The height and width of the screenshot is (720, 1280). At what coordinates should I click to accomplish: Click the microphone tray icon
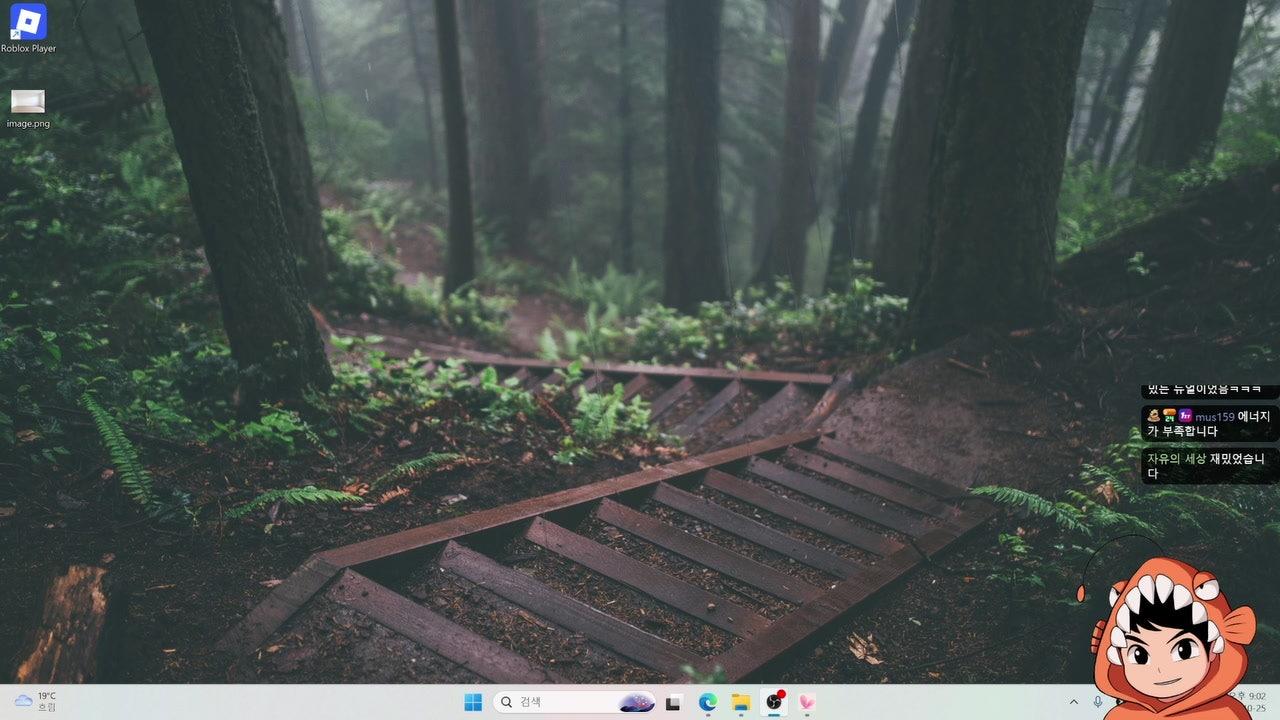pyautogui.click(x=1098, y=702)
